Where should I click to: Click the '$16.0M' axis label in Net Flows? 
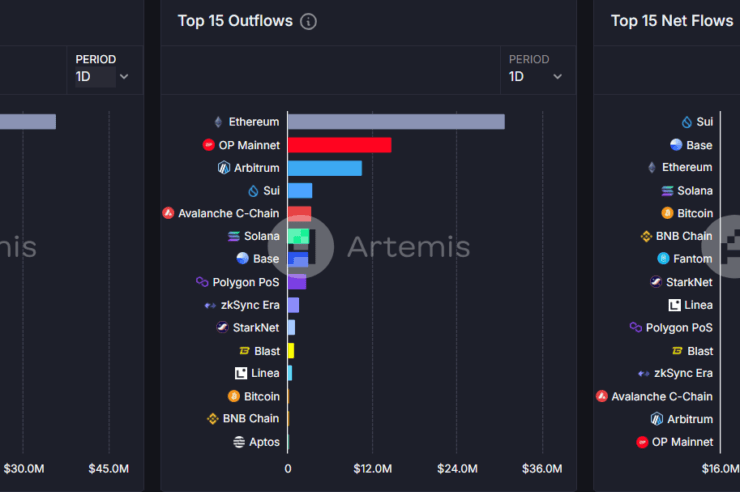click(x=721, y=468)
